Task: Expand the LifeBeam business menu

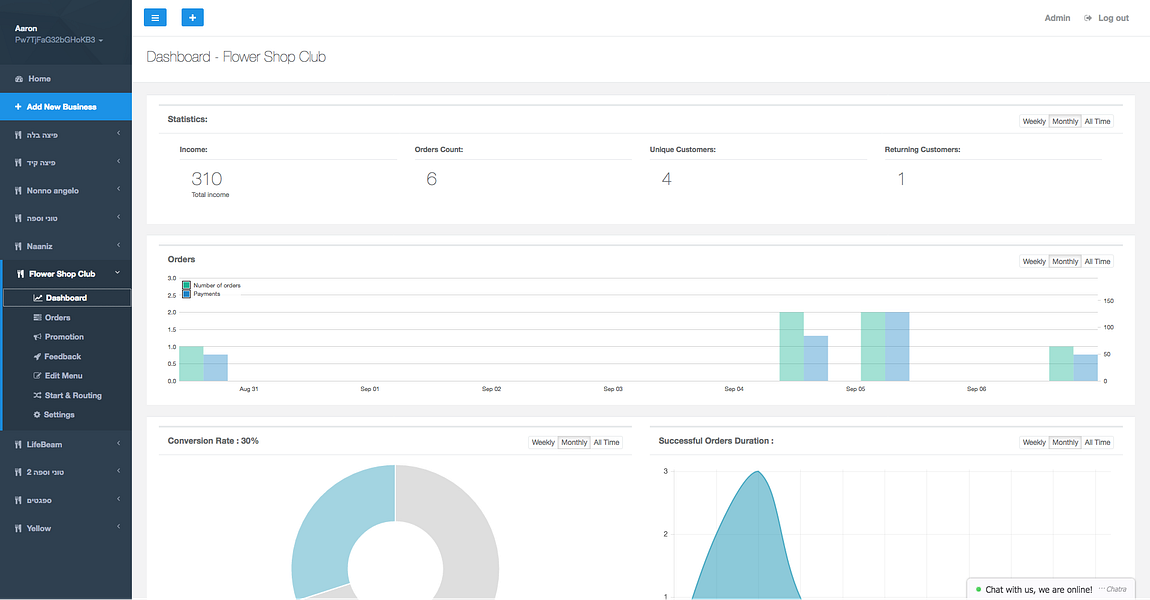Action: [x=66, y=444]
